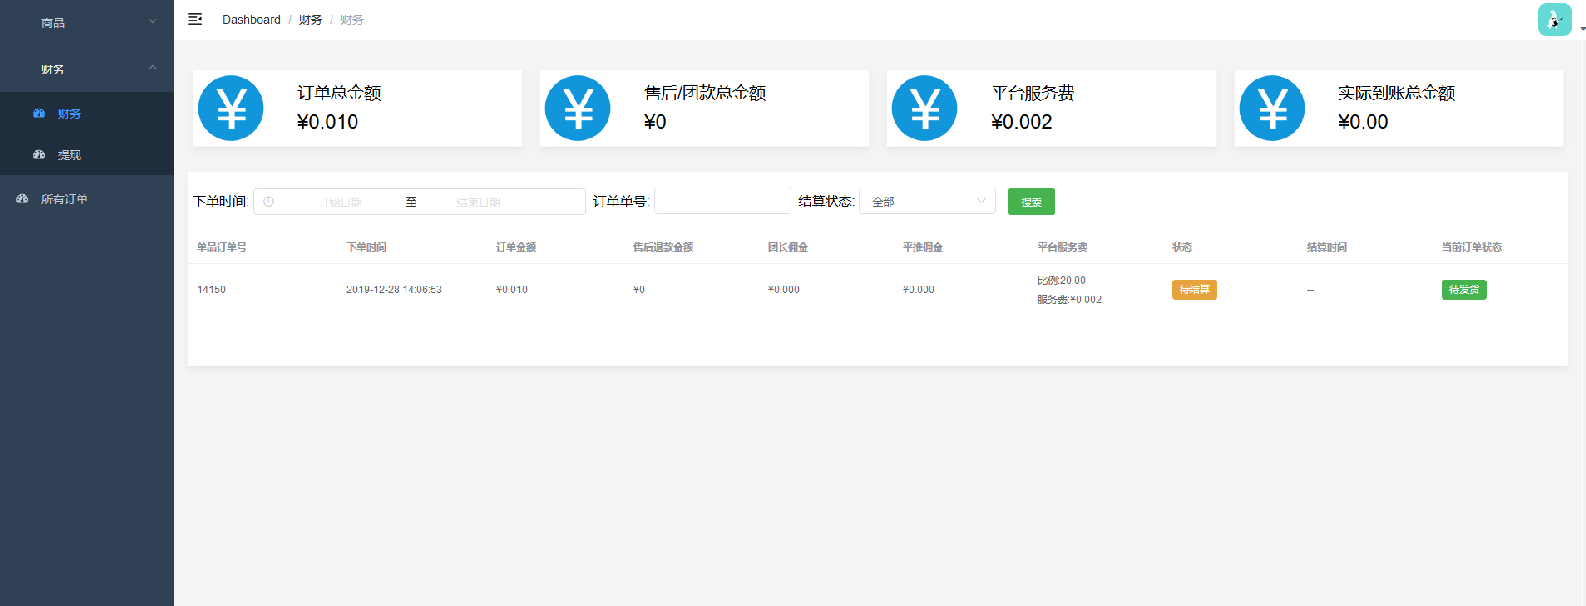Click the yen icon for 实际到账总金额

pyautogui.click(x=1272, y=108)
